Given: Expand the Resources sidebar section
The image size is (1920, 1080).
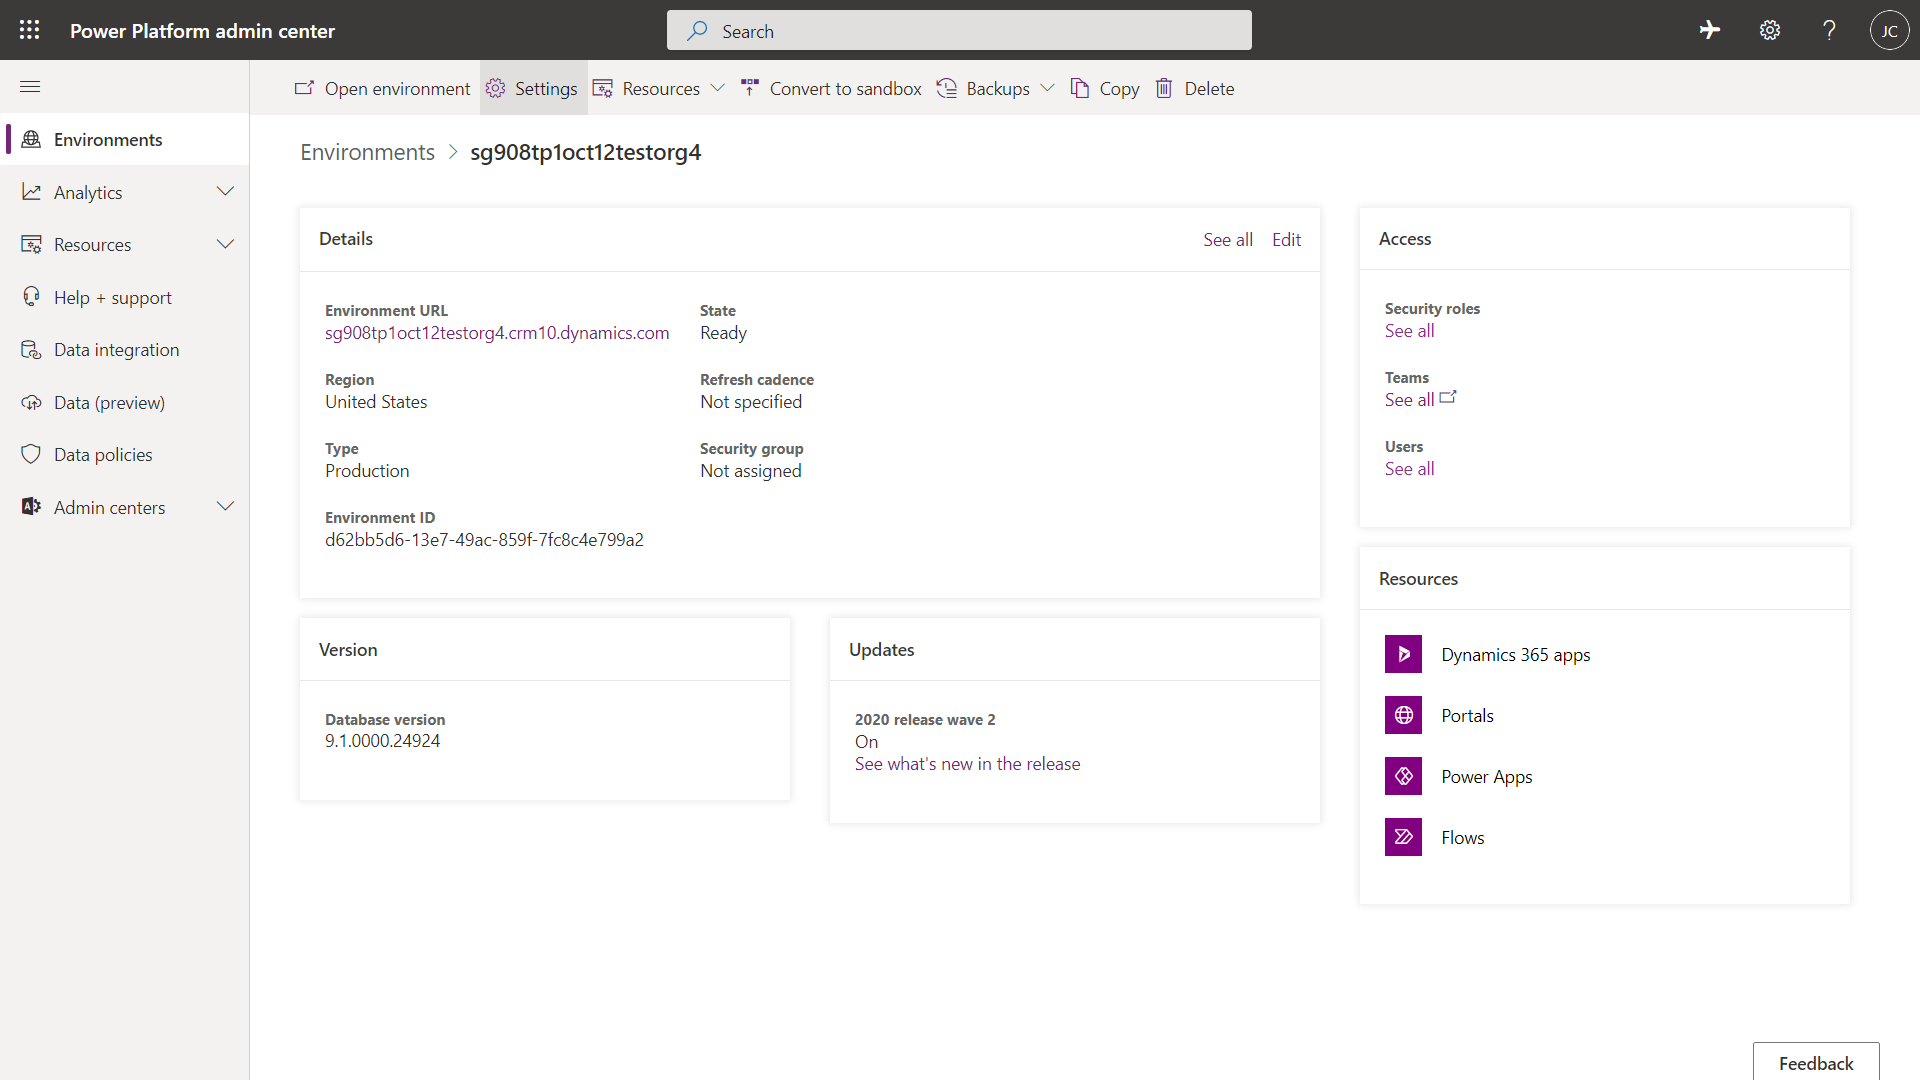Looking at the screenshot, I should point(225,244).
